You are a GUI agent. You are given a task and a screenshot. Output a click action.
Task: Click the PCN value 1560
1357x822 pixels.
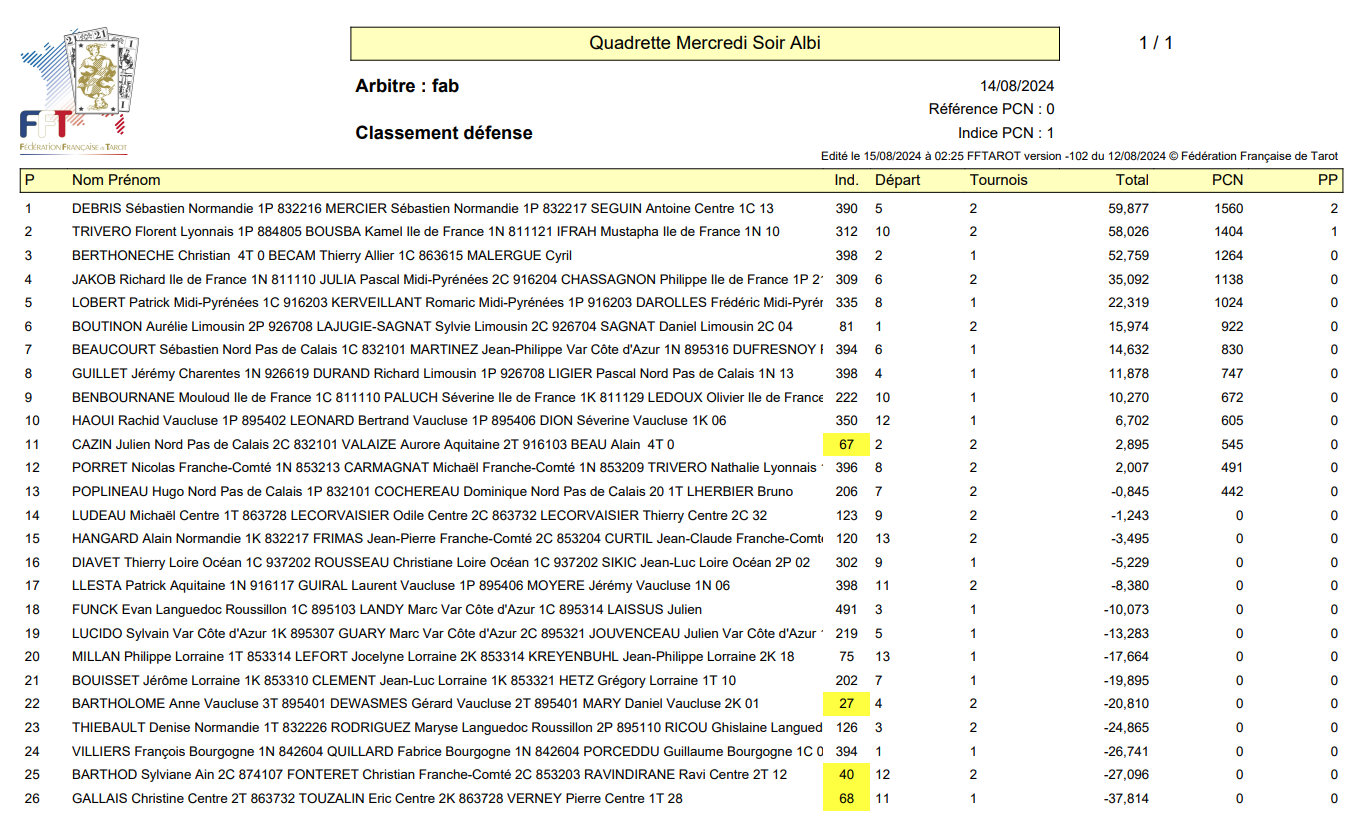click(x=1229, y=209)
